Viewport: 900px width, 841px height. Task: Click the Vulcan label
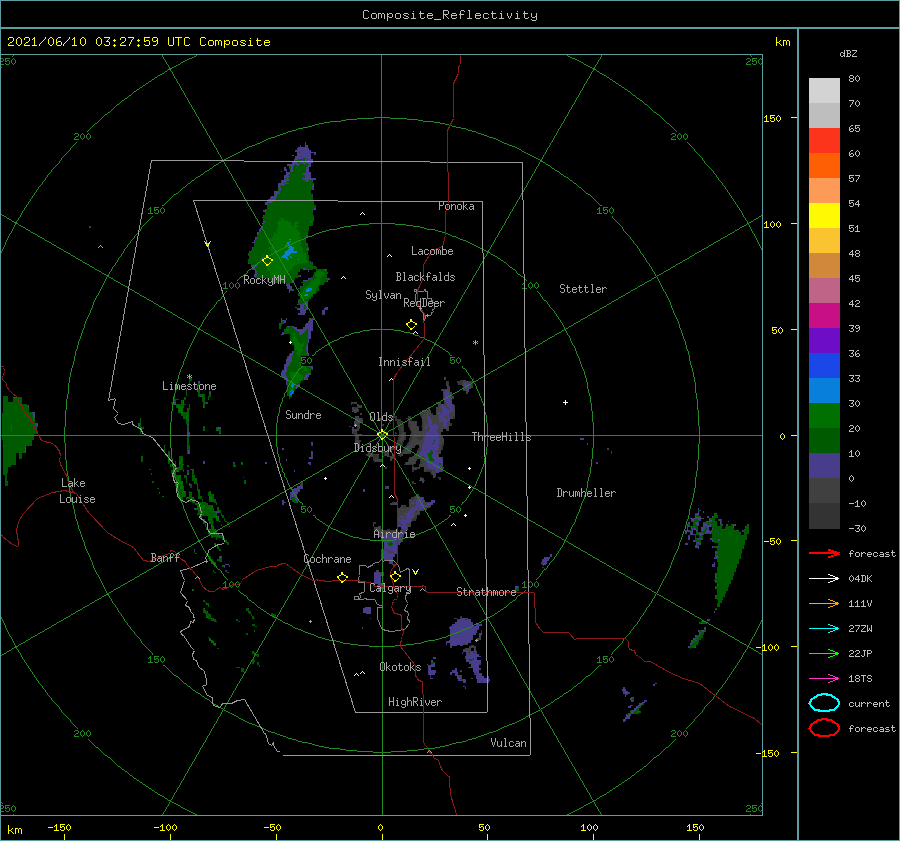(508, 743)
